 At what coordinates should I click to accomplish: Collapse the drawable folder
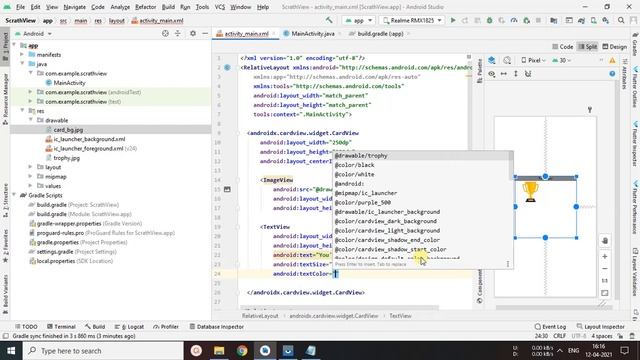[x=31, y=120]
